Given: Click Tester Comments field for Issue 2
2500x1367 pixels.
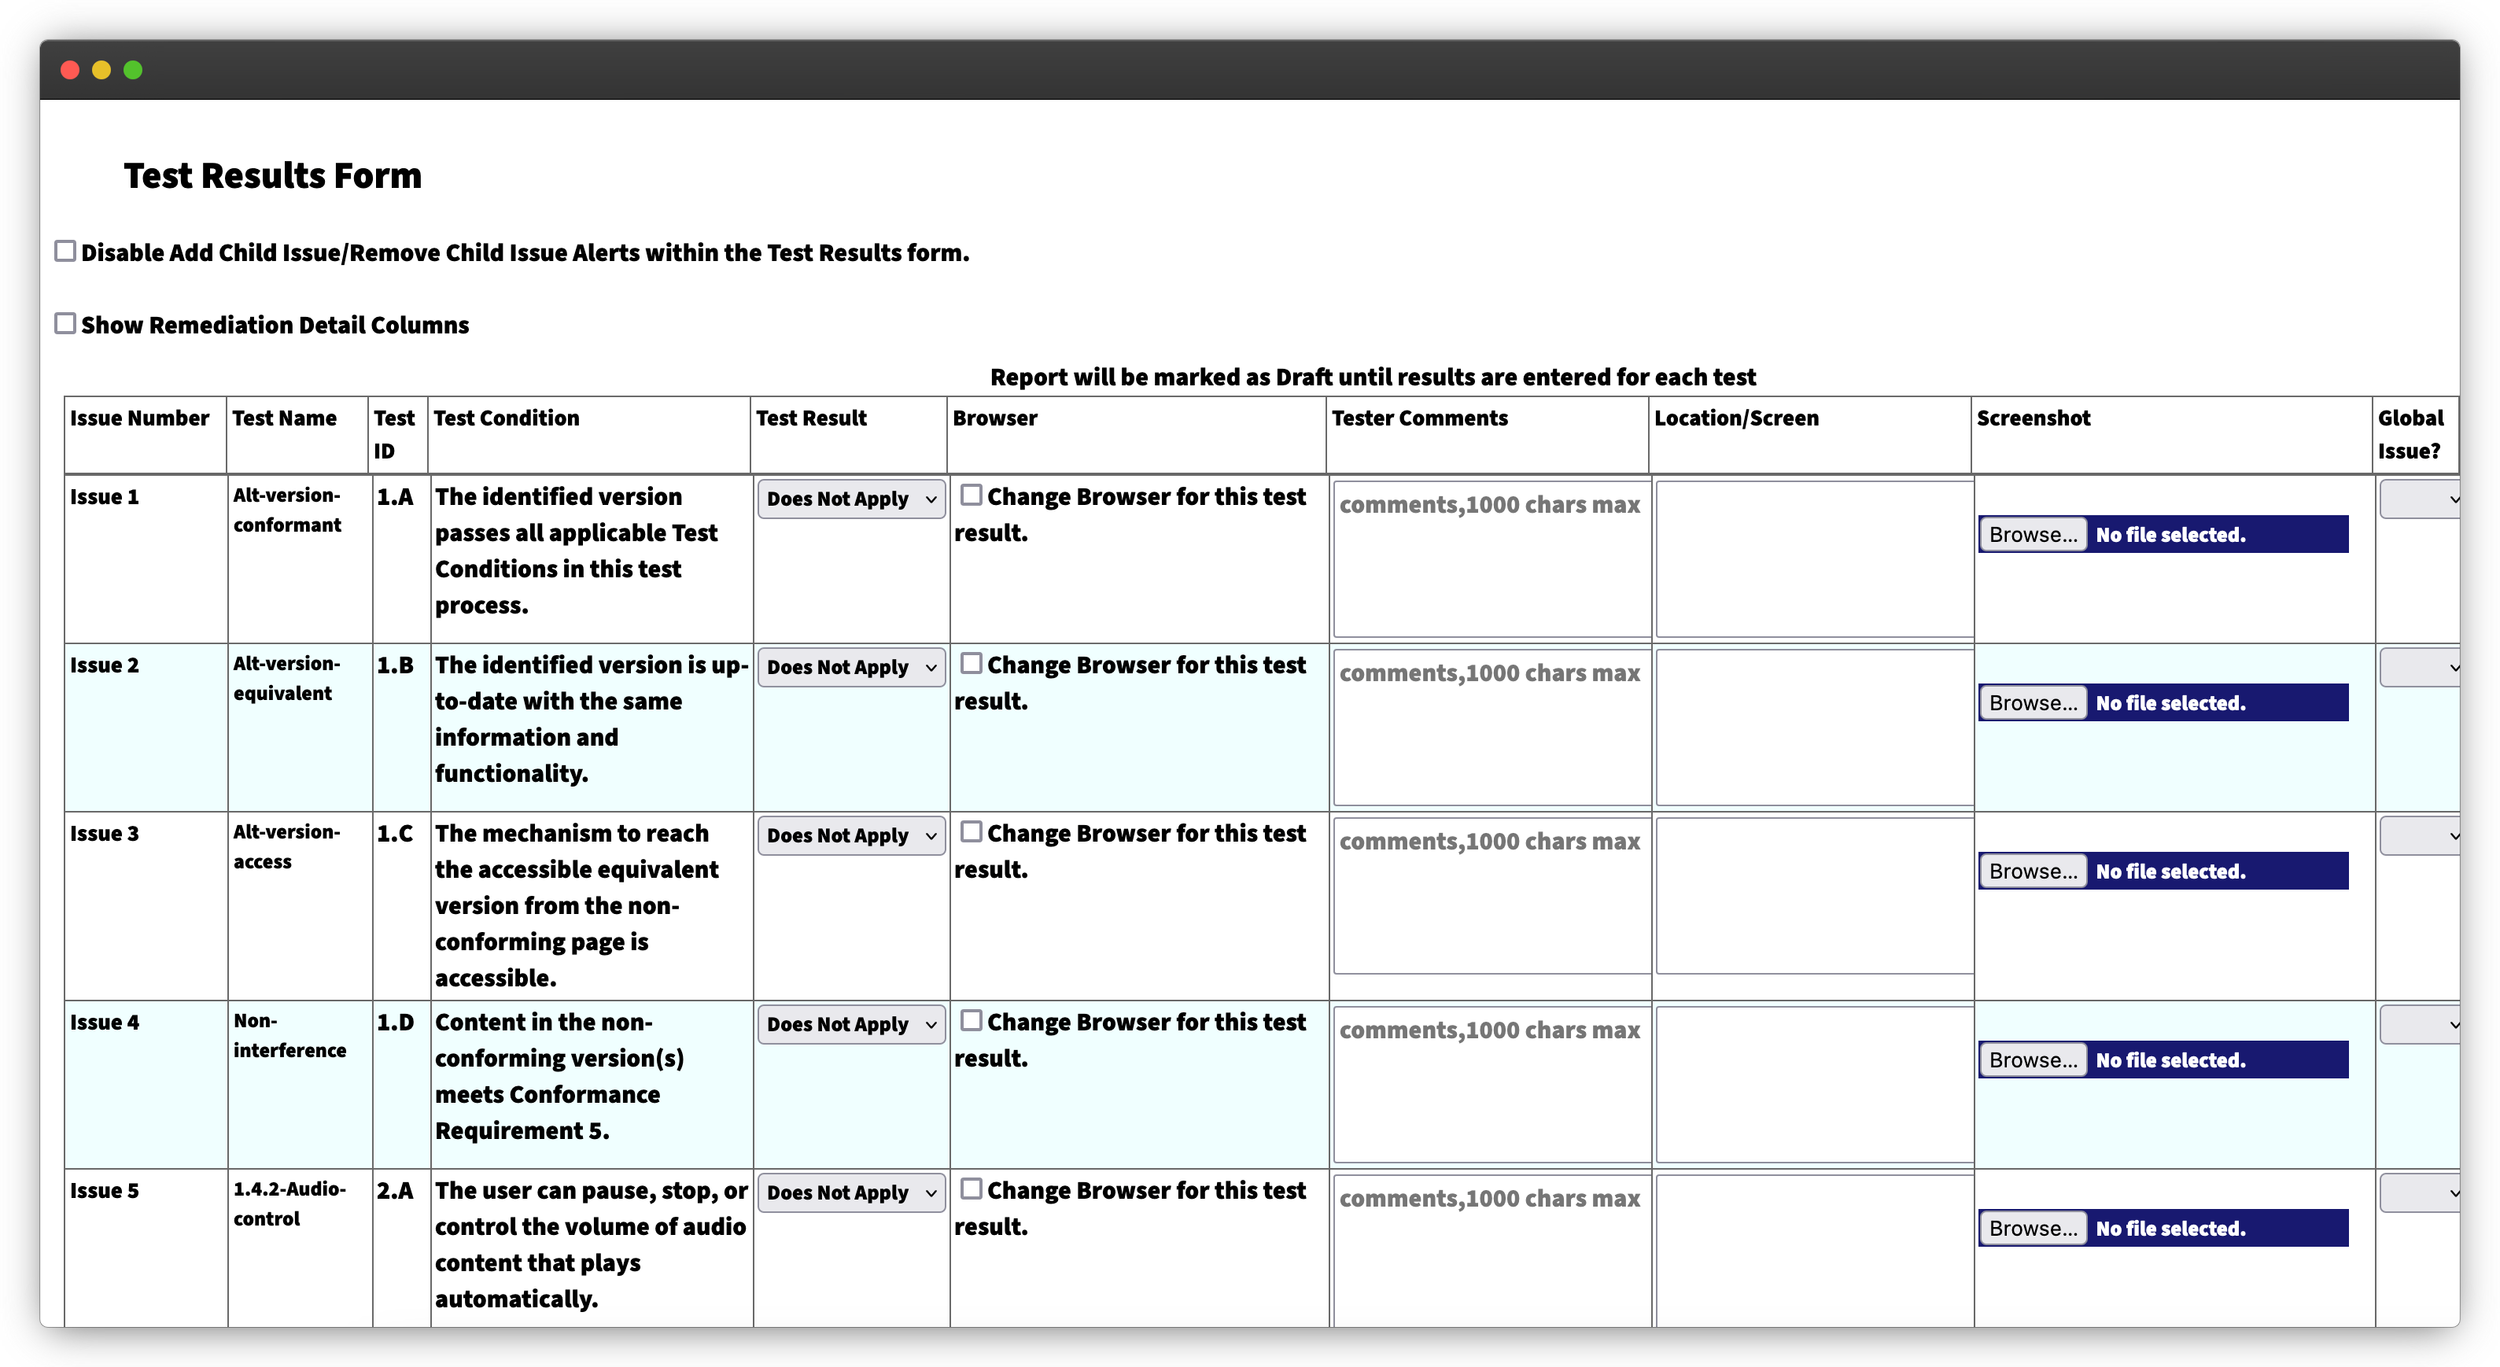Looking at the screenshot, I should (x=1491, y=727).
